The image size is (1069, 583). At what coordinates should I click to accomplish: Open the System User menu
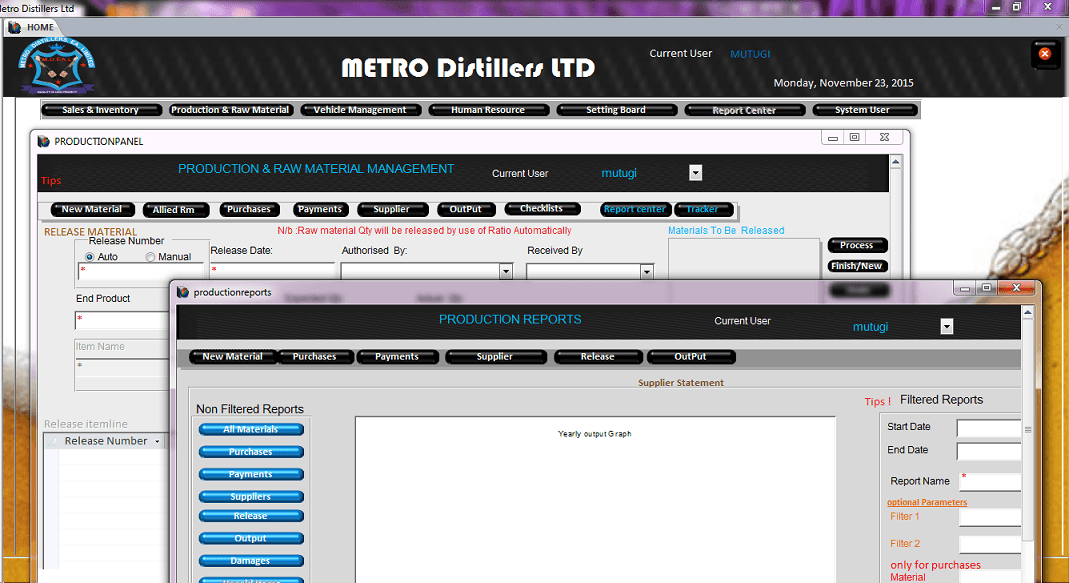[x=863, y=110]
